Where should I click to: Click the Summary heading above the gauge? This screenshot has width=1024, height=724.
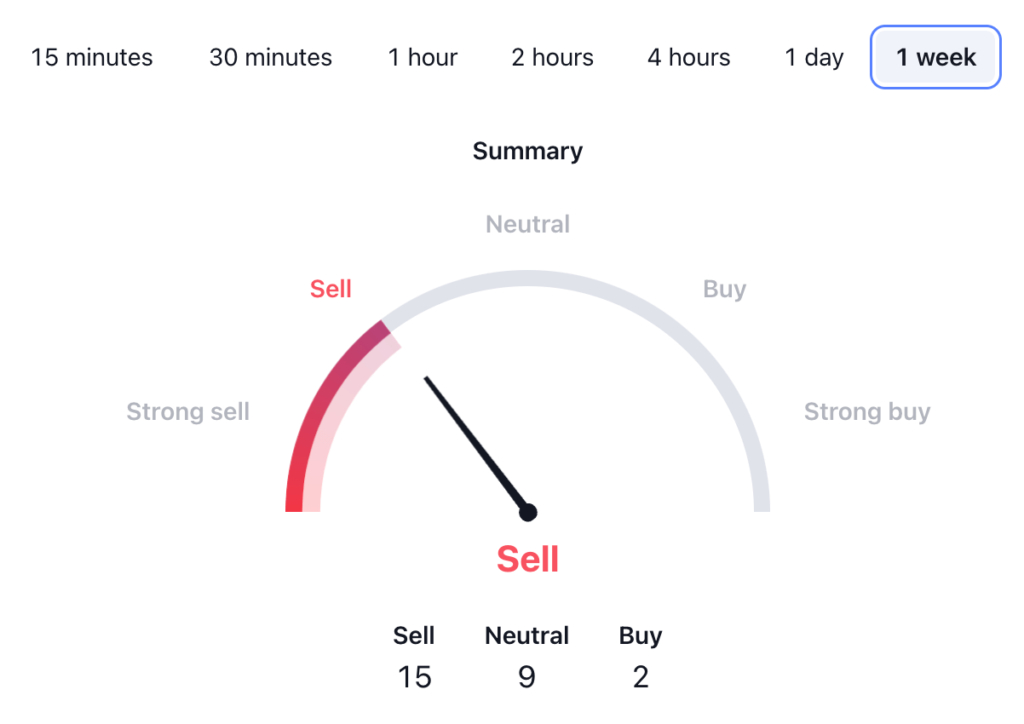coord(527,151)
